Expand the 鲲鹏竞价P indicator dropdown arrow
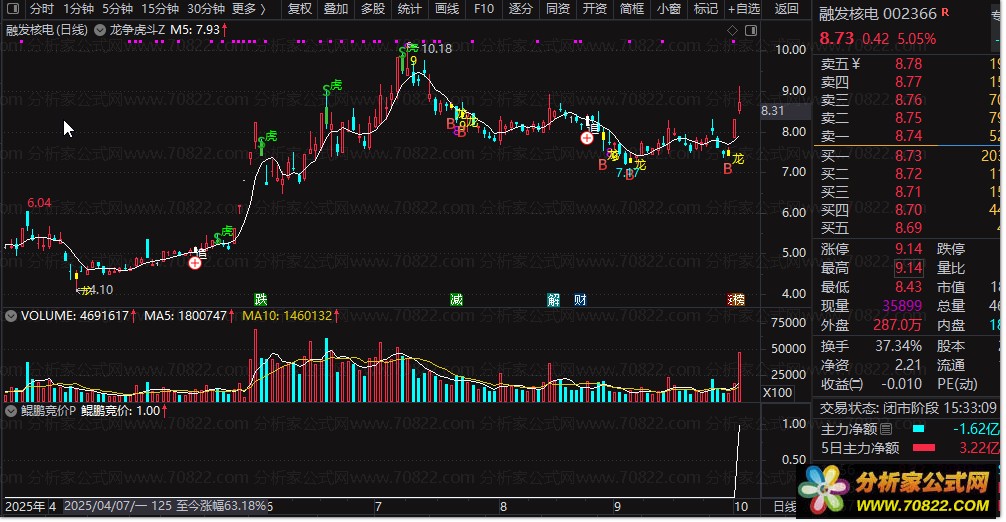This screenshot has height=522, width=1006. [x=11, y=410]
